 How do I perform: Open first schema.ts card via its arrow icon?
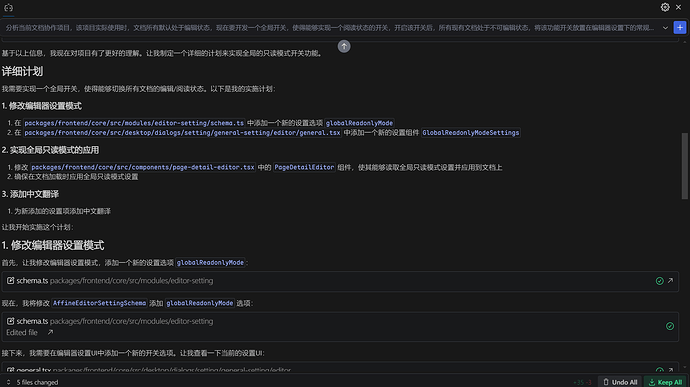pyautogui.click(x=670, y=280)
